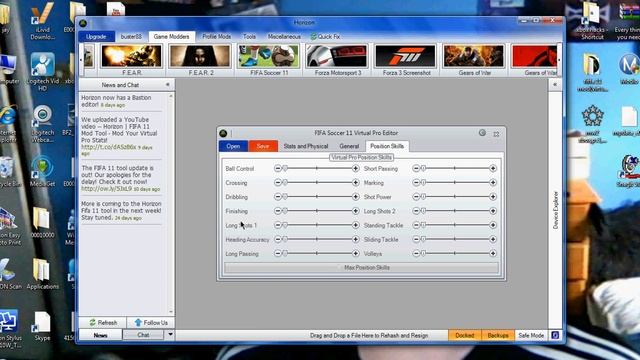Decrease Heading Accuracy with minus icon
Viewport: 640px width, 360px height.
(278, 240)
